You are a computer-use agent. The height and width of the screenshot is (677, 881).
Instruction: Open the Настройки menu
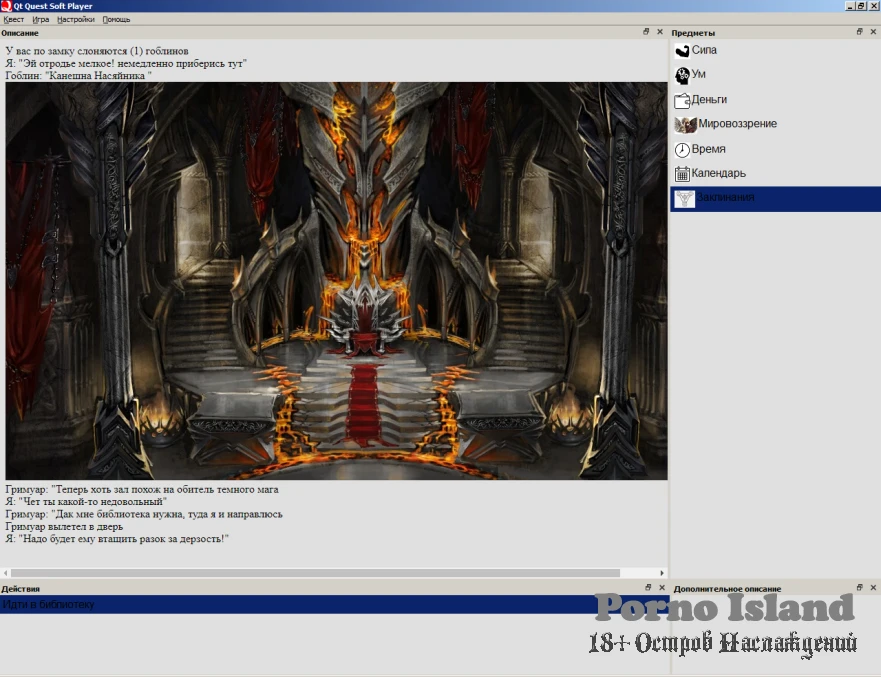click(76, 19)
